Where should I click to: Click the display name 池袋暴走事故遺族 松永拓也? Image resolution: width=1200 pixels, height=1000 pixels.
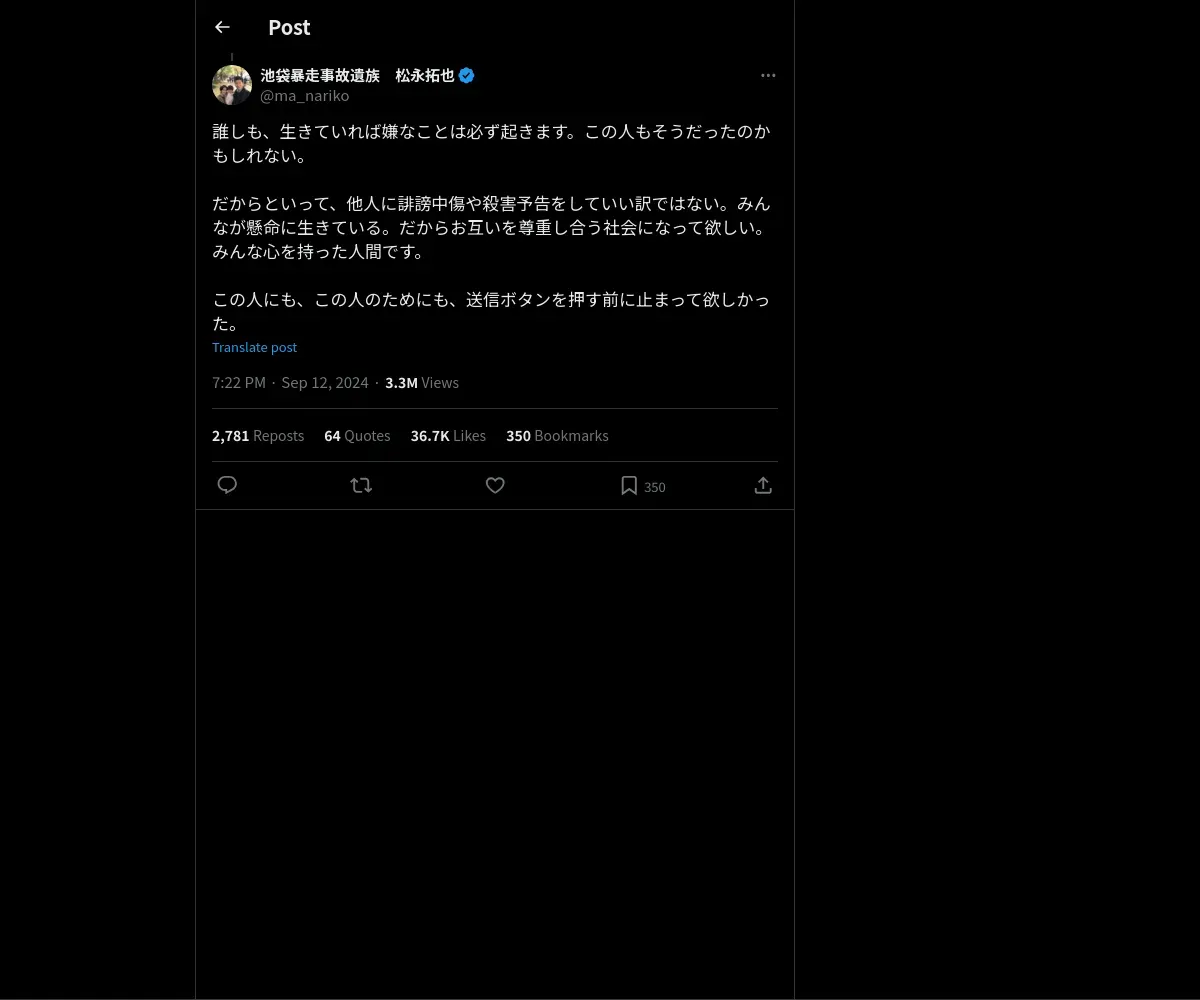358,75
